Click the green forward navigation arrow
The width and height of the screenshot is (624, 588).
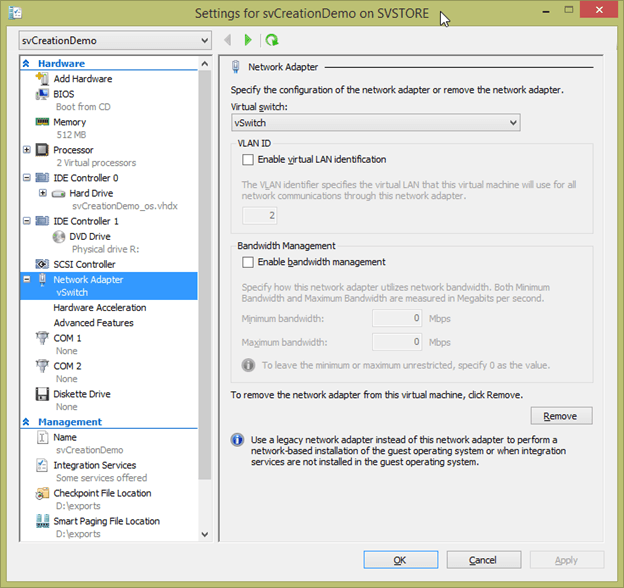(248, 40)
